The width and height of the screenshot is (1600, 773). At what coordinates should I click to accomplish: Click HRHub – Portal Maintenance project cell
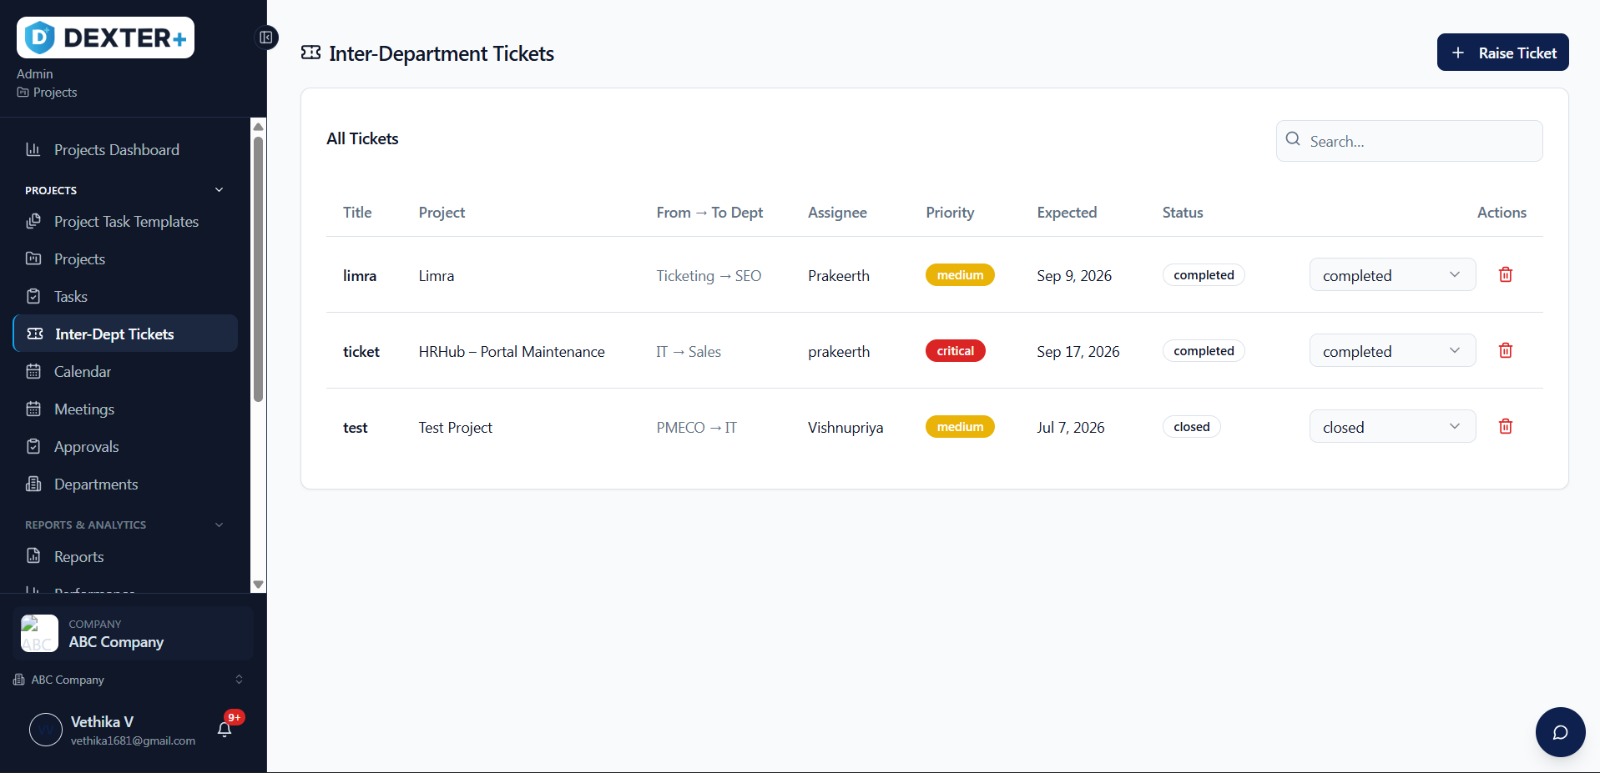[x=512, y=352]
